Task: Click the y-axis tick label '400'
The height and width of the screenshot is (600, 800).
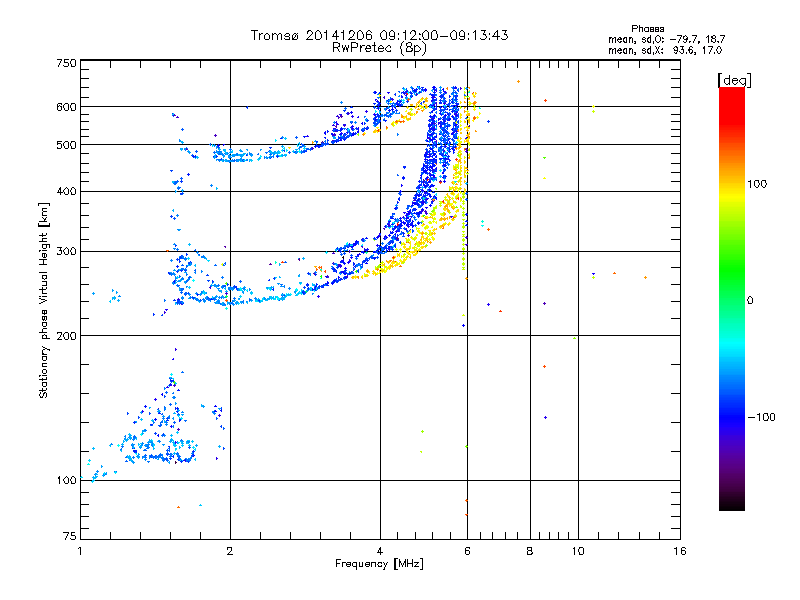Action: coord(66,192)
